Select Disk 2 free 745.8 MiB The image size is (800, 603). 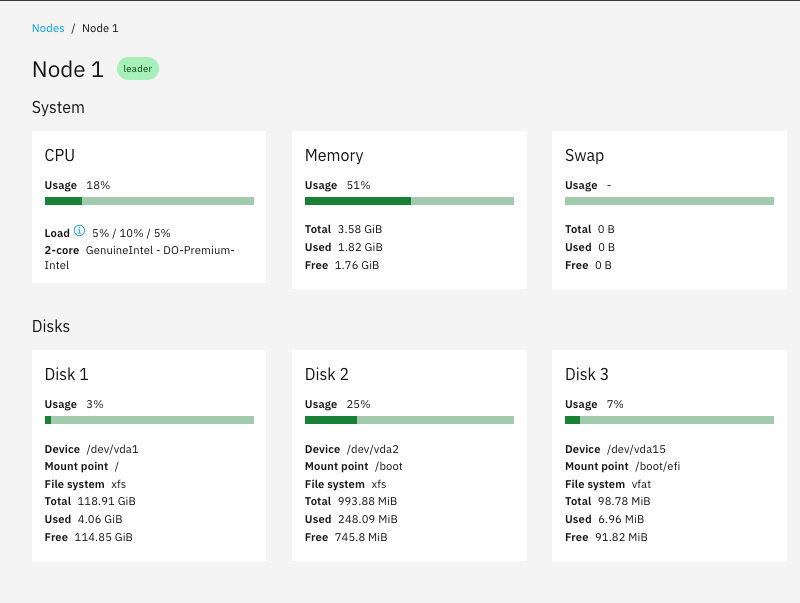coord(361,537)
